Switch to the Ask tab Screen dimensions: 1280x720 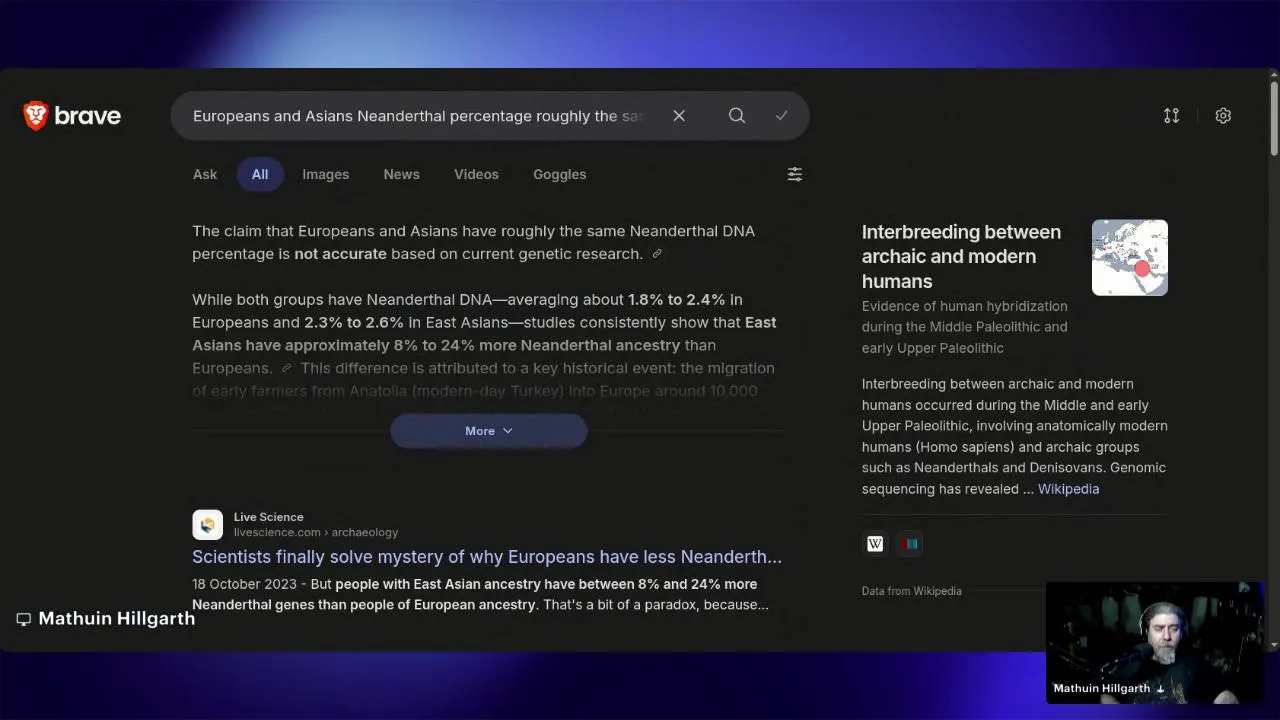pos(205,174)
